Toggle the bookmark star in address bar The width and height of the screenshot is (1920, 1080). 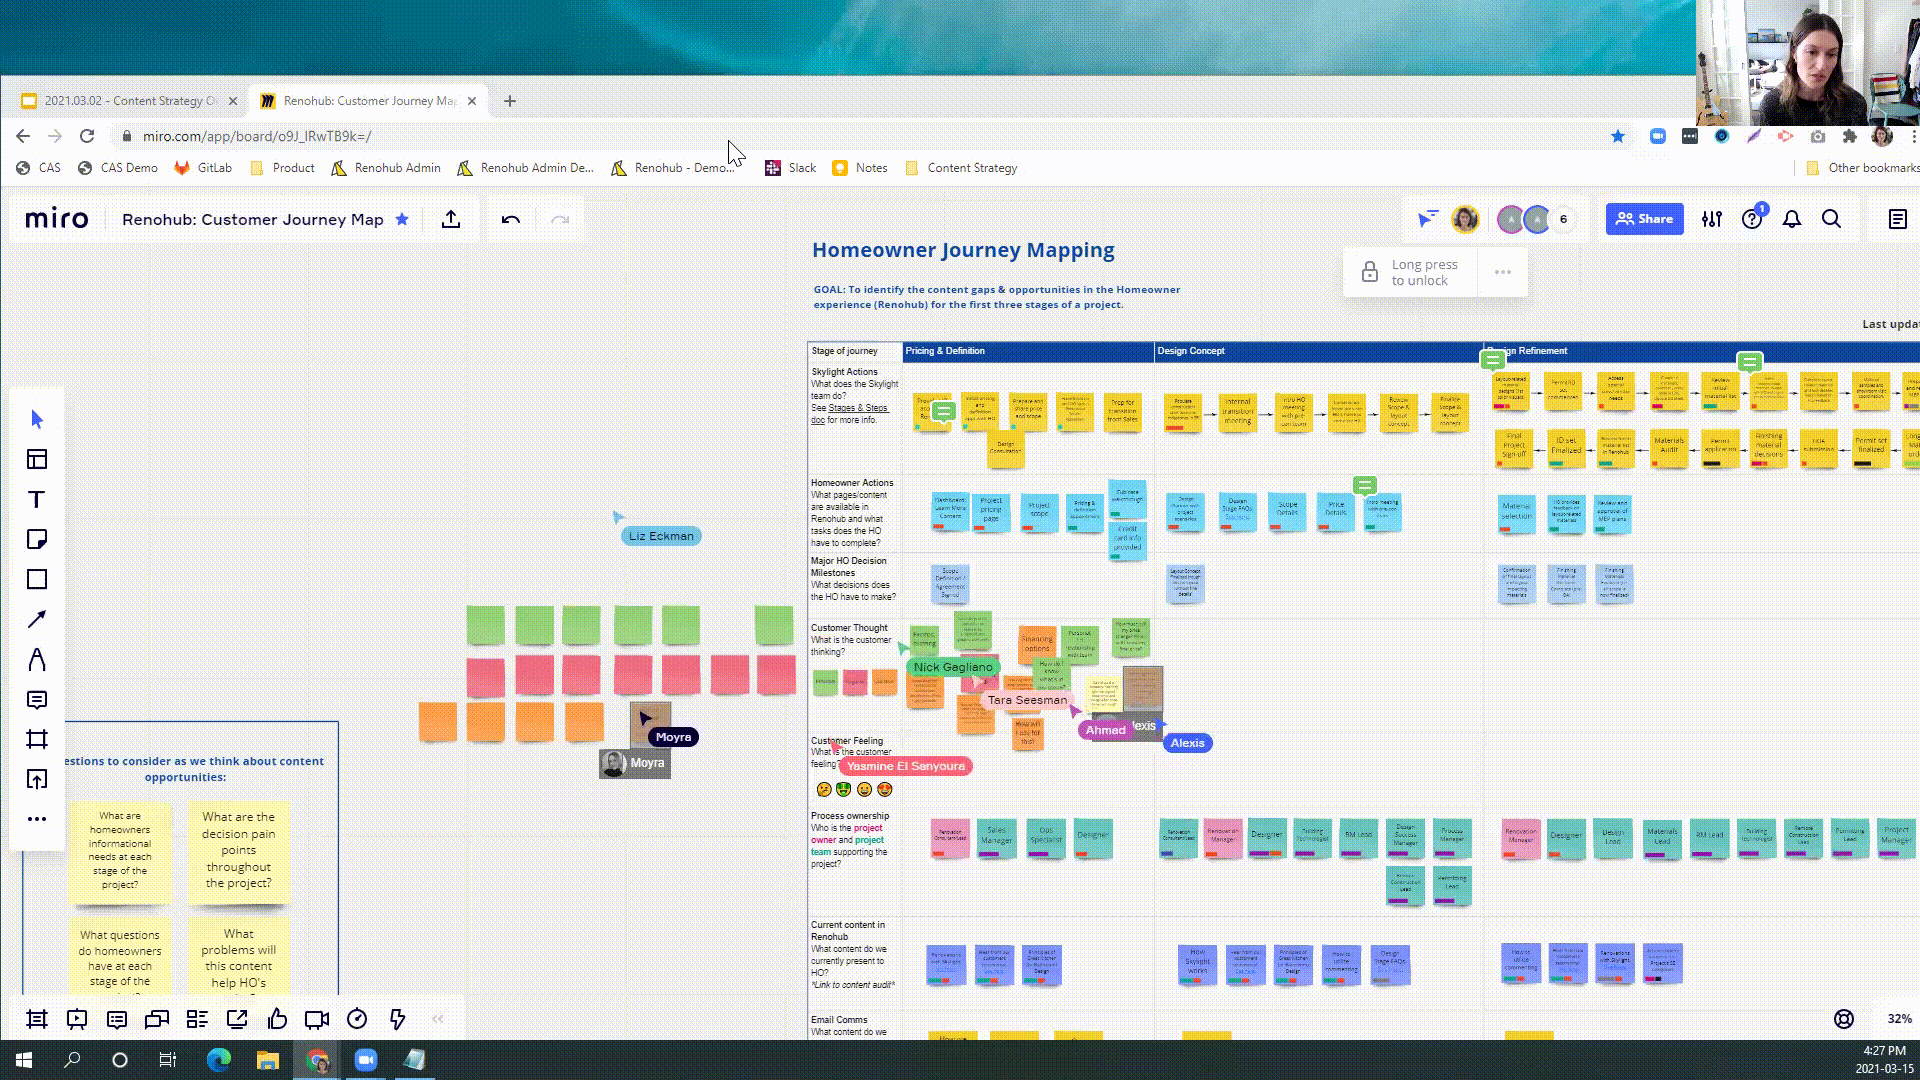click(1617, 136)
